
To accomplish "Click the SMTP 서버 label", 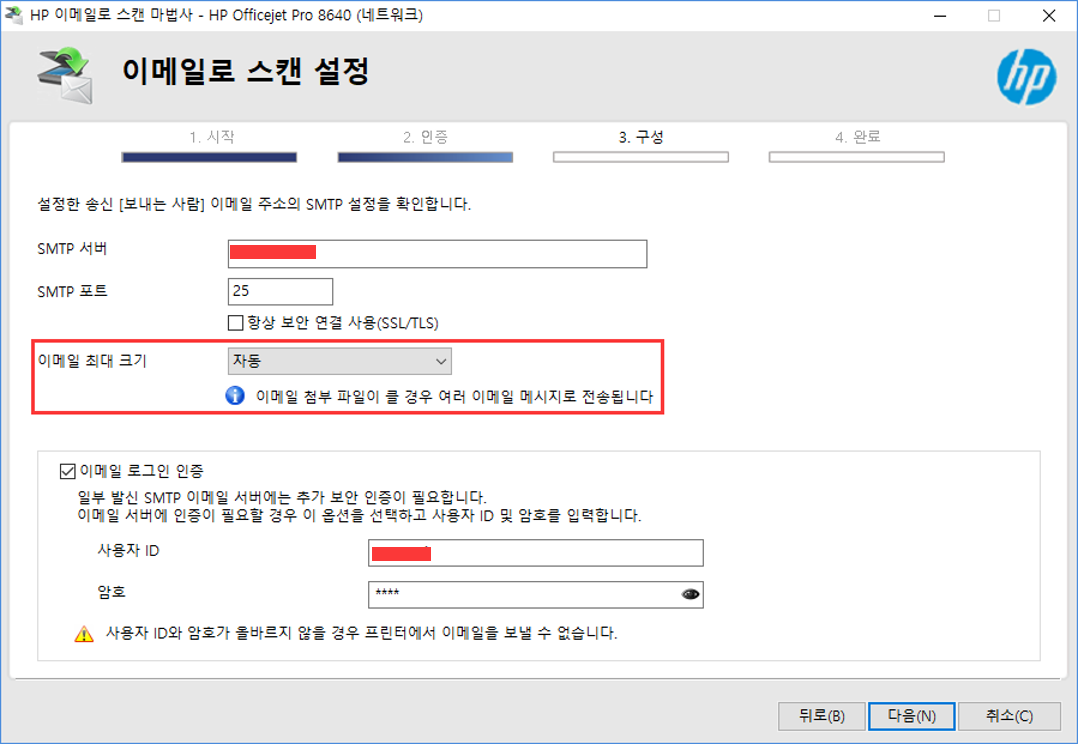I will tap(72, 248).
